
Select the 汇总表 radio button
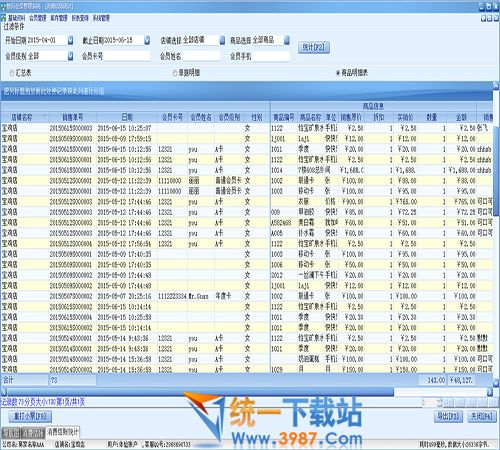12,73
